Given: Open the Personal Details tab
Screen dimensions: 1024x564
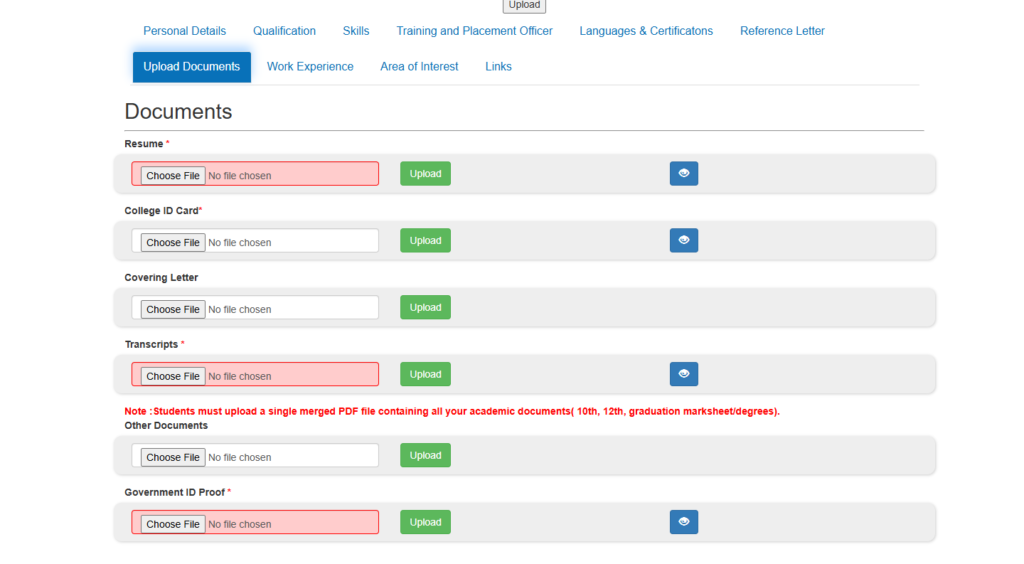Looking at the screenshot, I should [x=184, y=31].
